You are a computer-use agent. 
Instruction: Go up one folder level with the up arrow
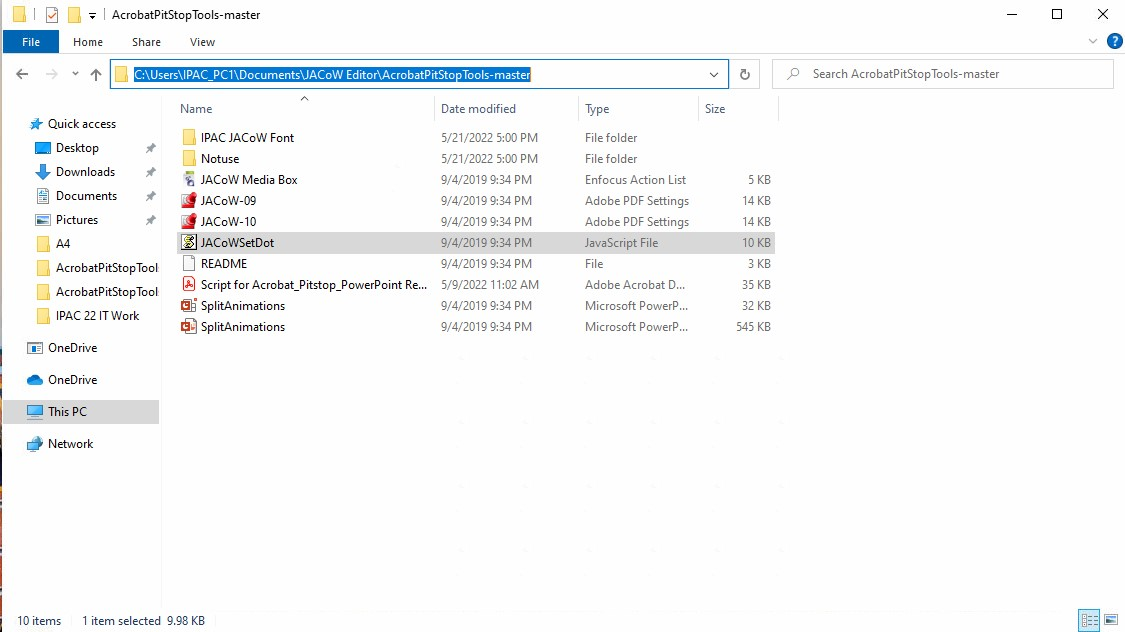coord(96,74)
